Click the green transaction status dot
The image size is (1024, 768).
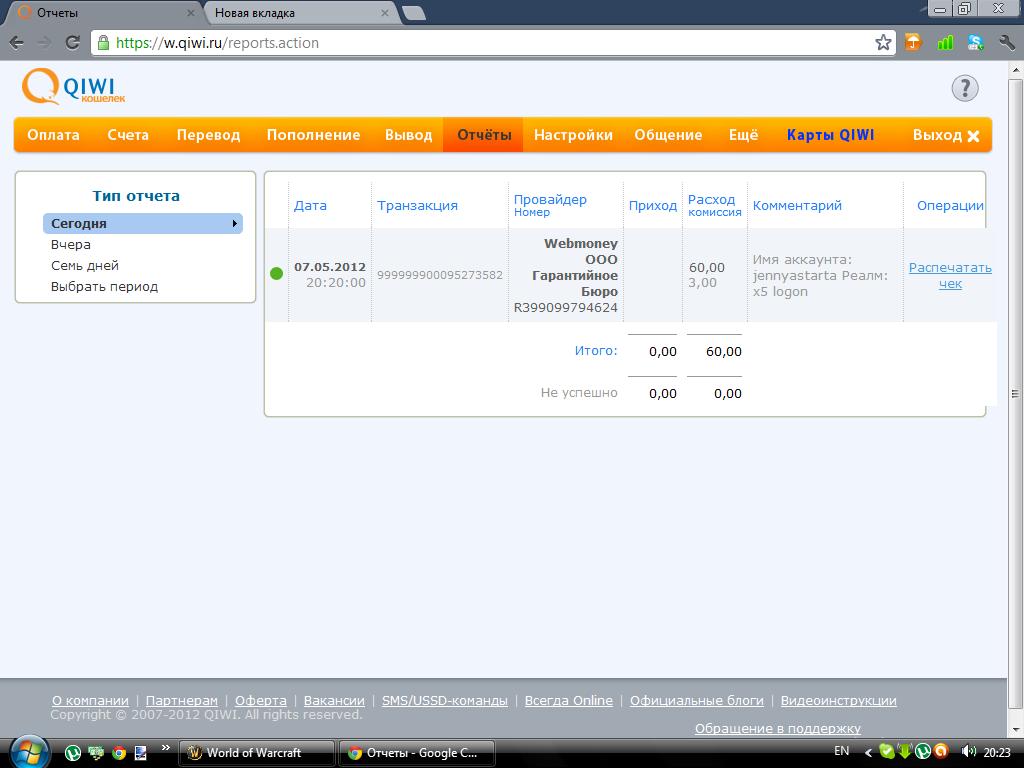coord(277,274)
